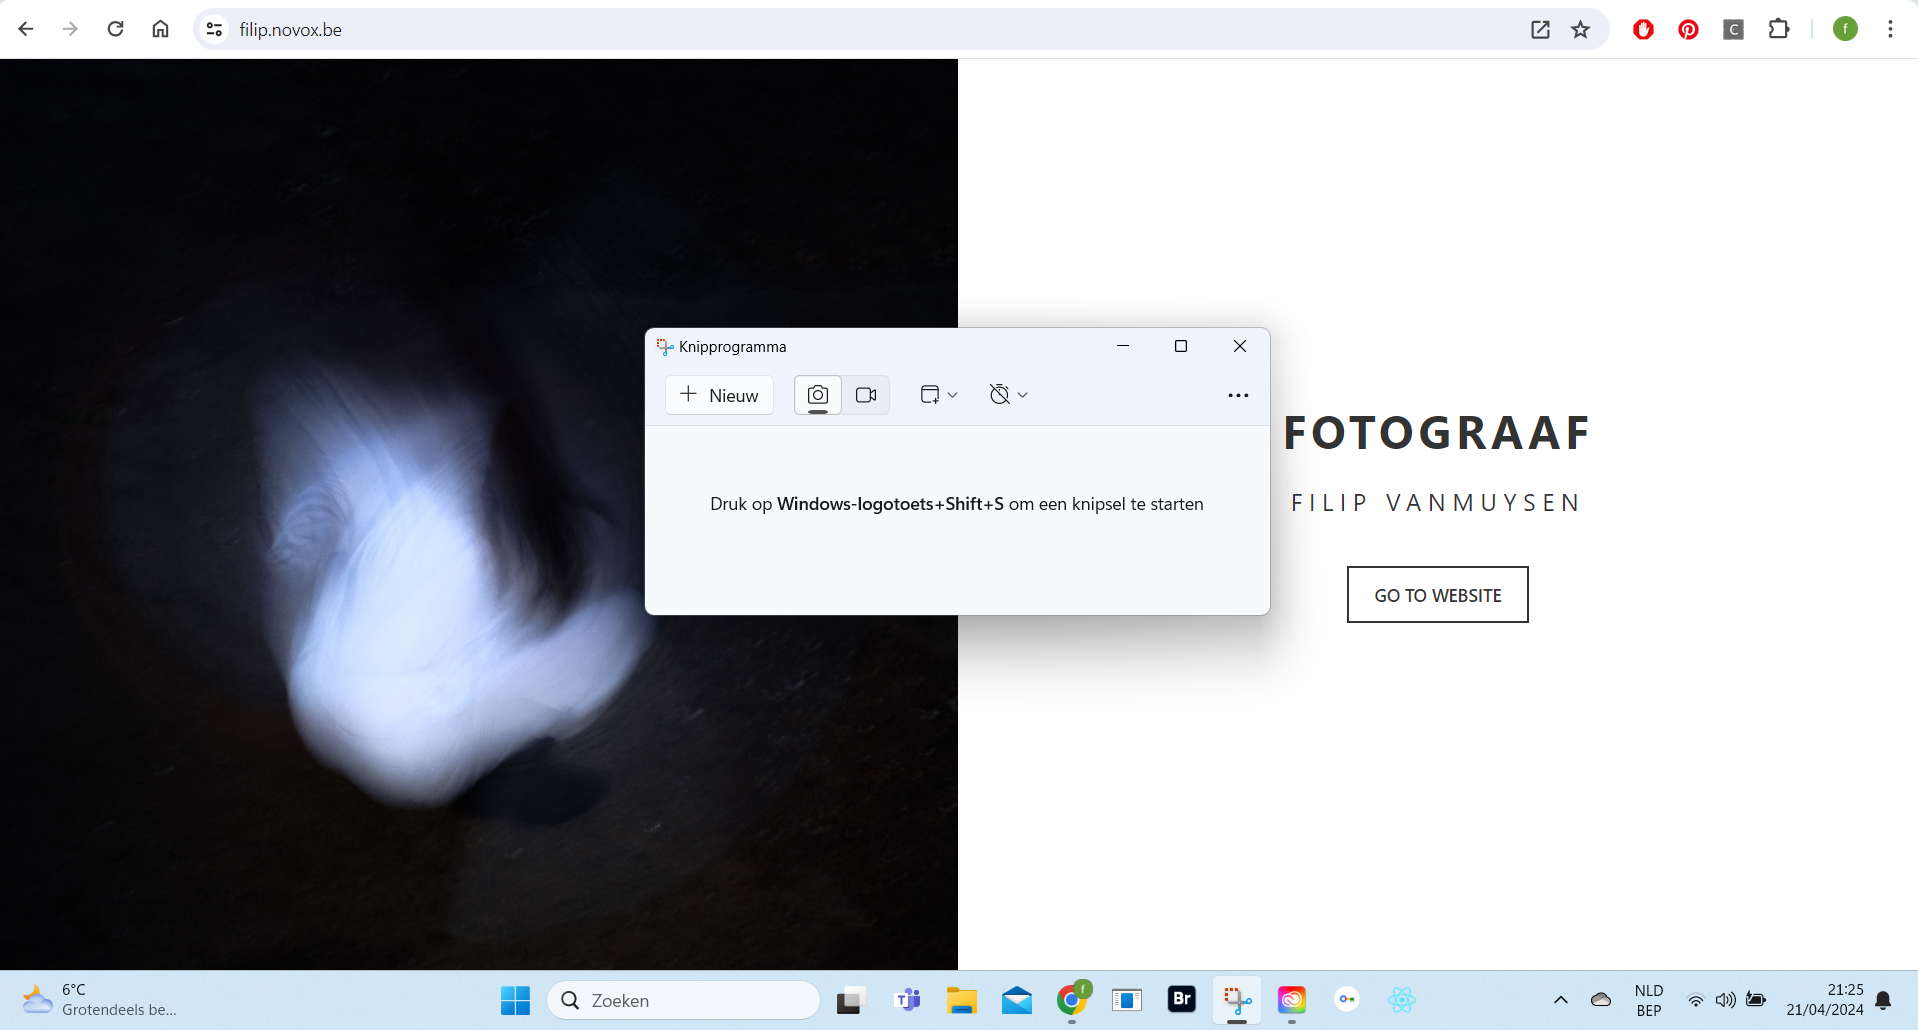This screenshot has width=1918, height=1030.
Task: Expand the delay timer dropdown
Action: pos(1008,395)
